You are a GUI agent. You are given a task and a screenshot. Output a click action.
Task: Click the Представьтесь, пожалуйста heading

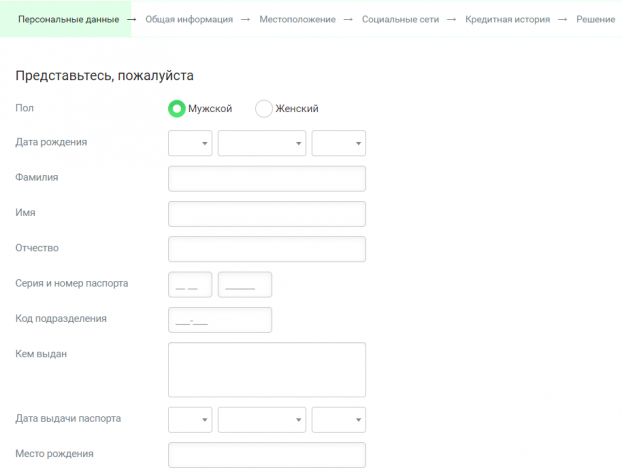tap(105, 75)
